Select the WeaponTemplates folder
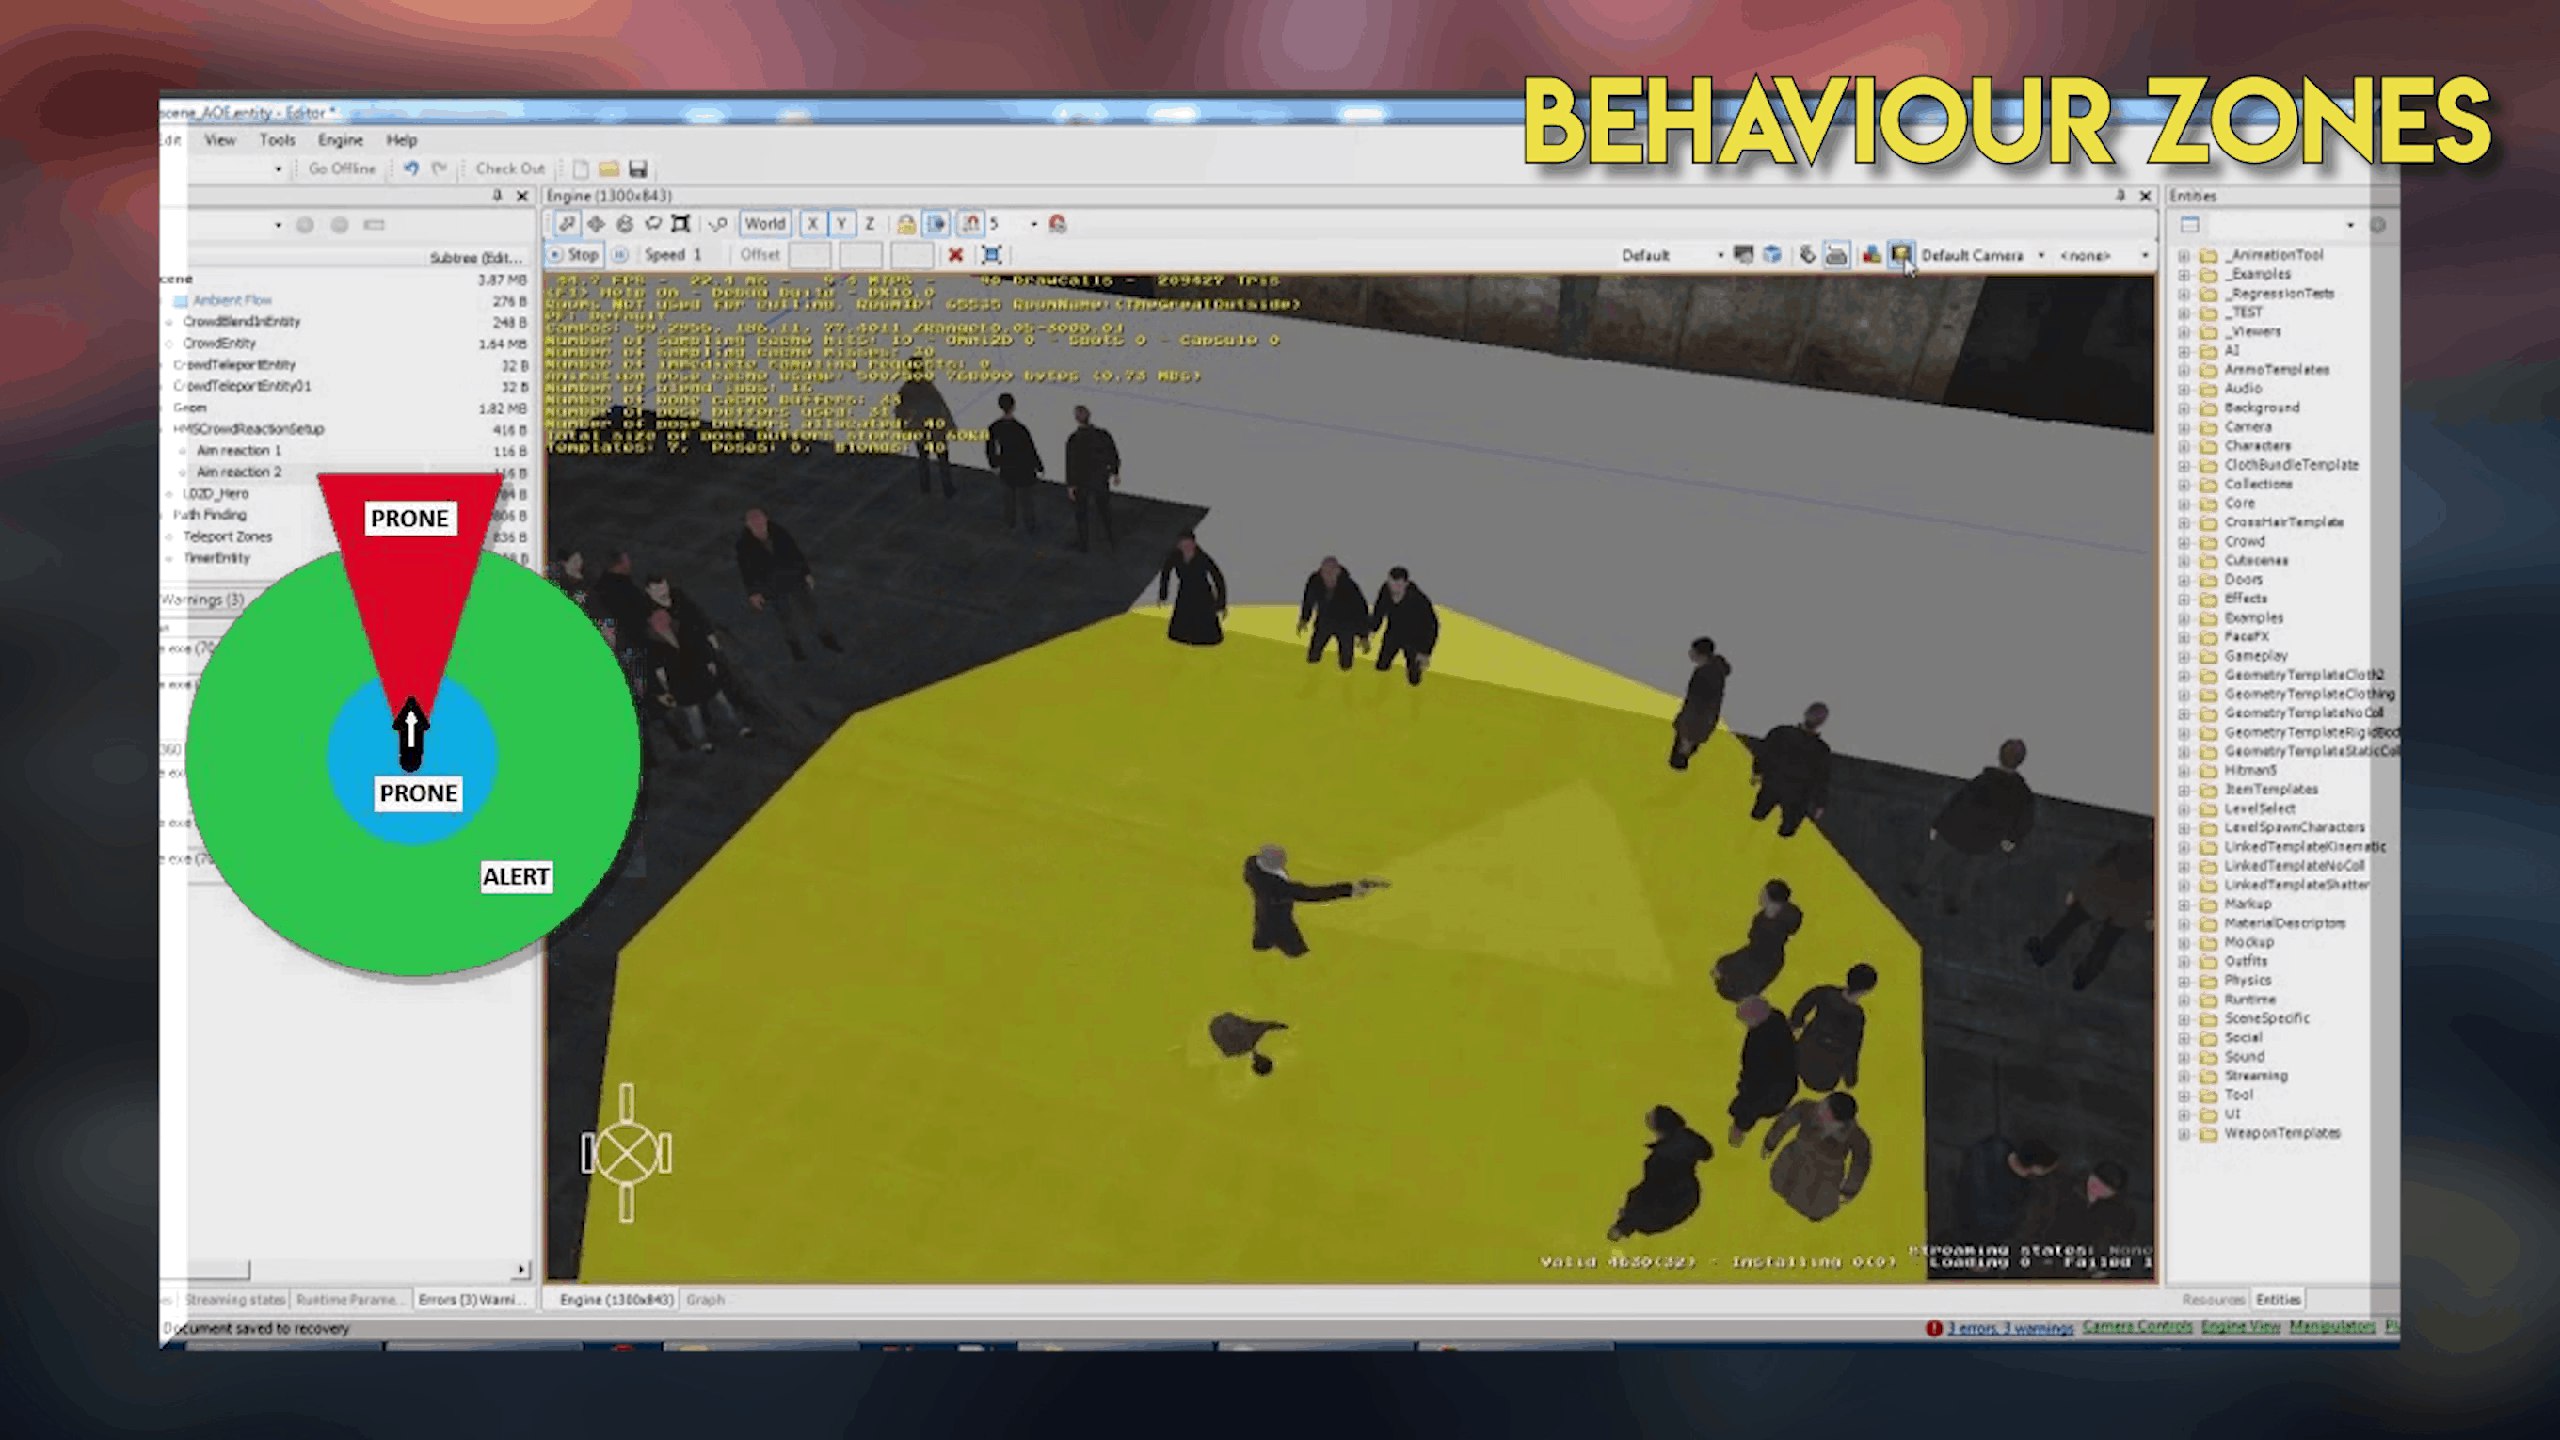This screenshot has height=1440, width=2560. (2282, 1134)
